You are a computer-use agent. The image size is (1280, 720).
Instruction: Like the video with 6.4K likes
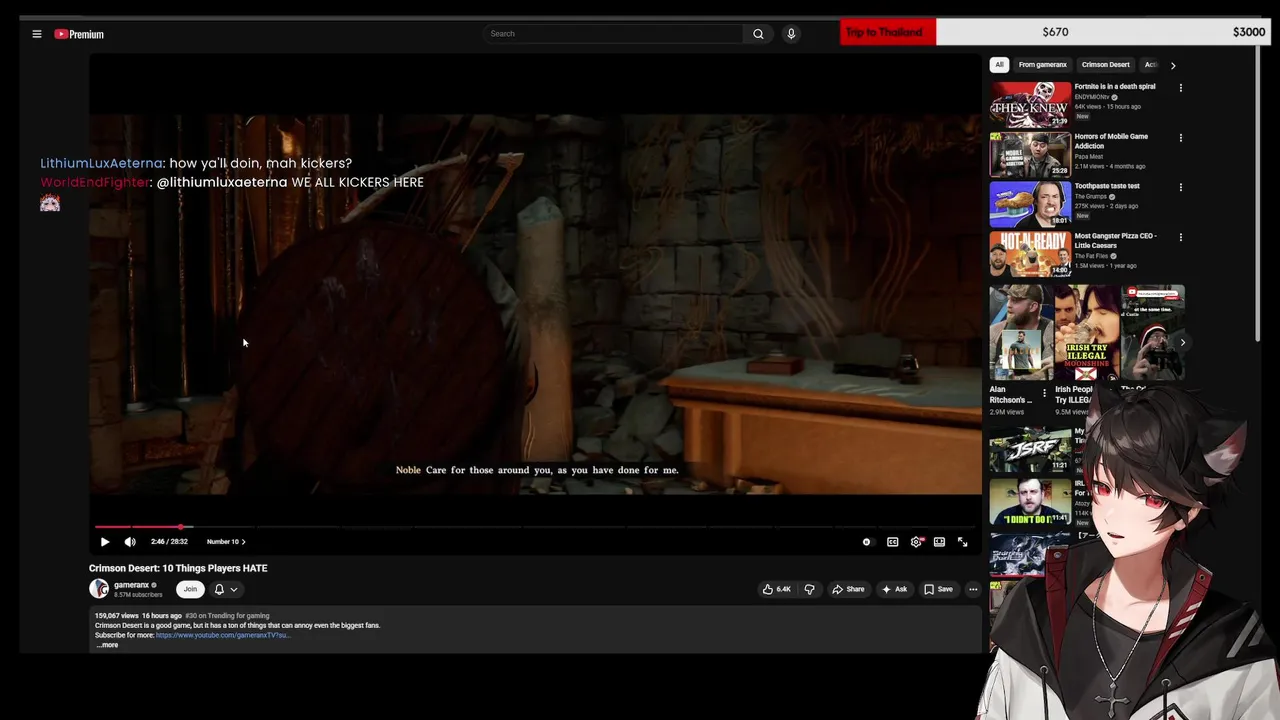777,589
